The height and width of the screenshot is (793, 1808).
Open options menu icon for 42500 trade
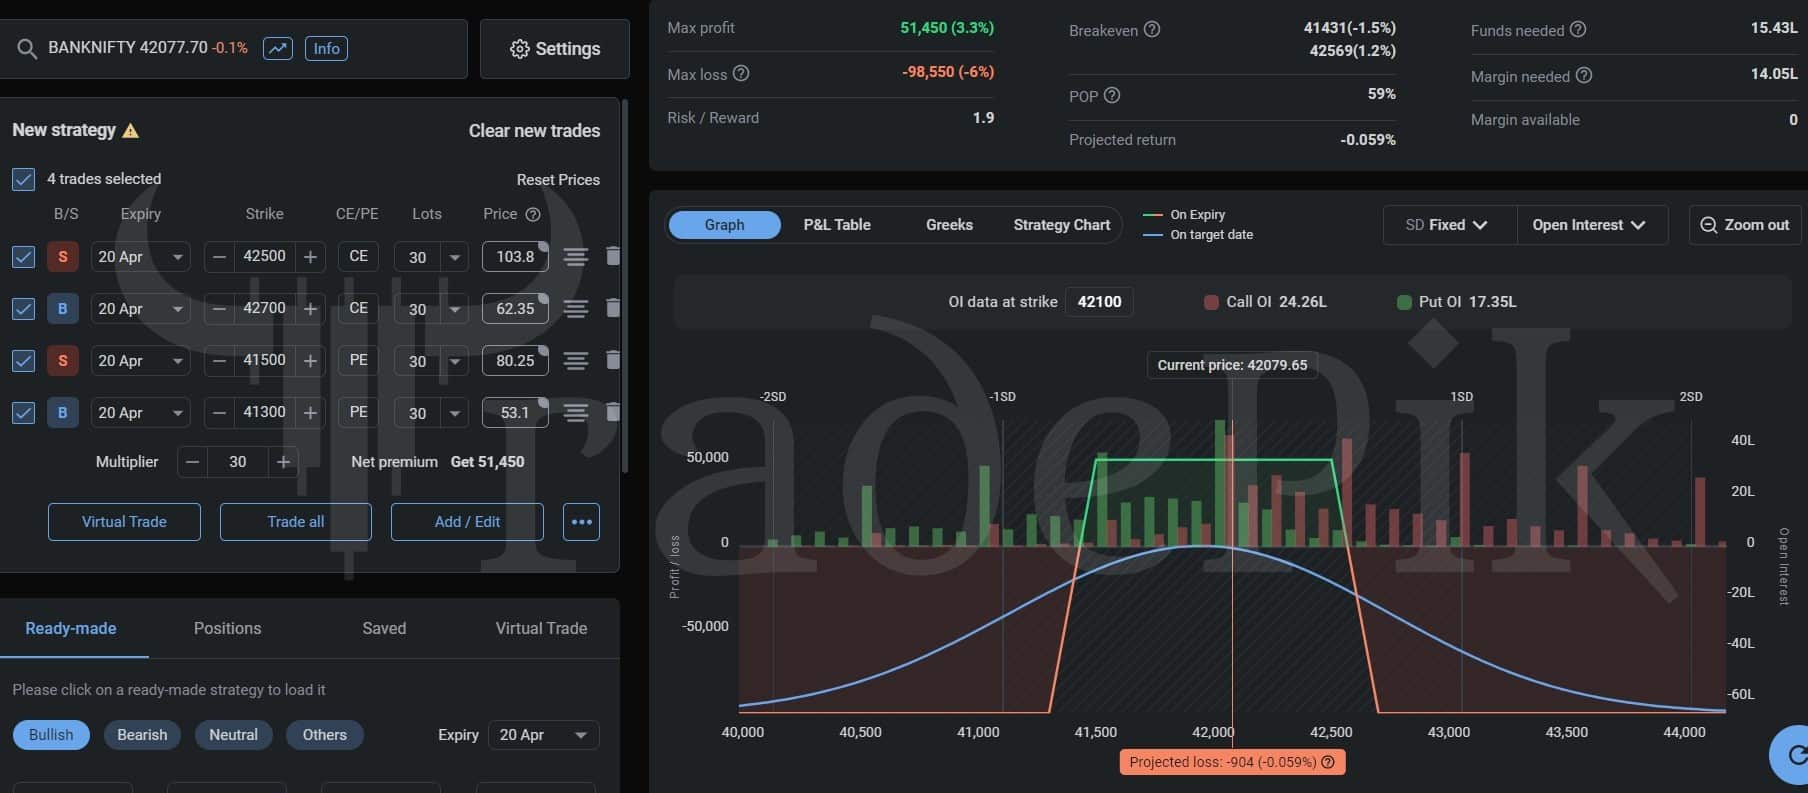pyautogui.click(x=575, y=257)
